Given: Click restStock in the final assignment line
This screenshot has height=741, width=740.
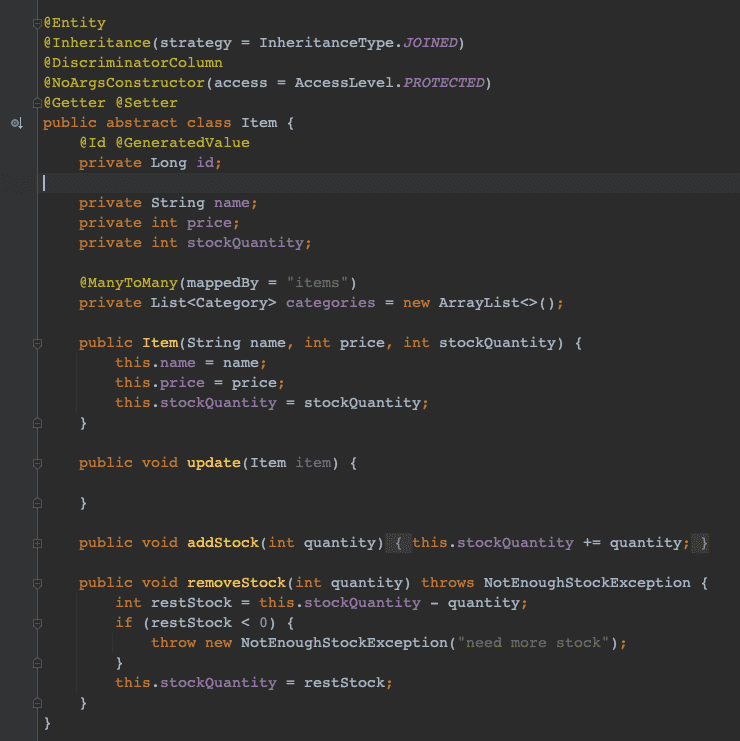Looking at the screenshot, I should tap(344, 683).
